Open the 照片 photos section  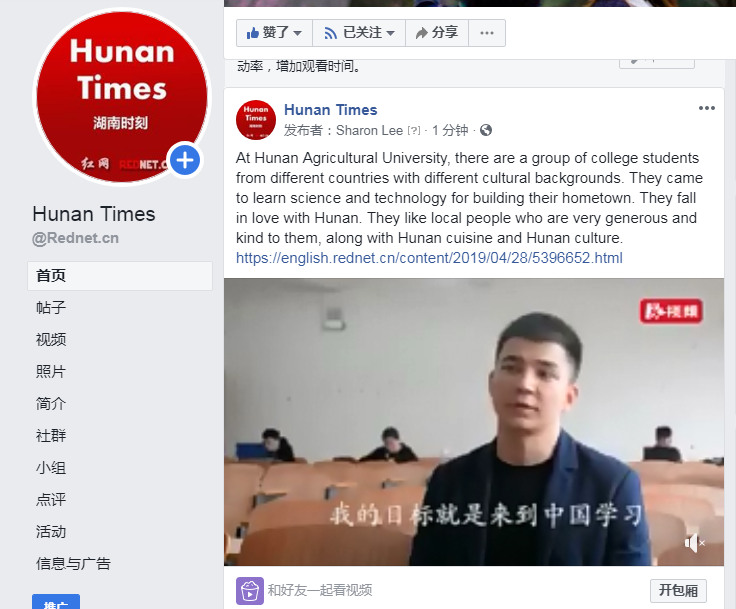(x=51, y=371)
